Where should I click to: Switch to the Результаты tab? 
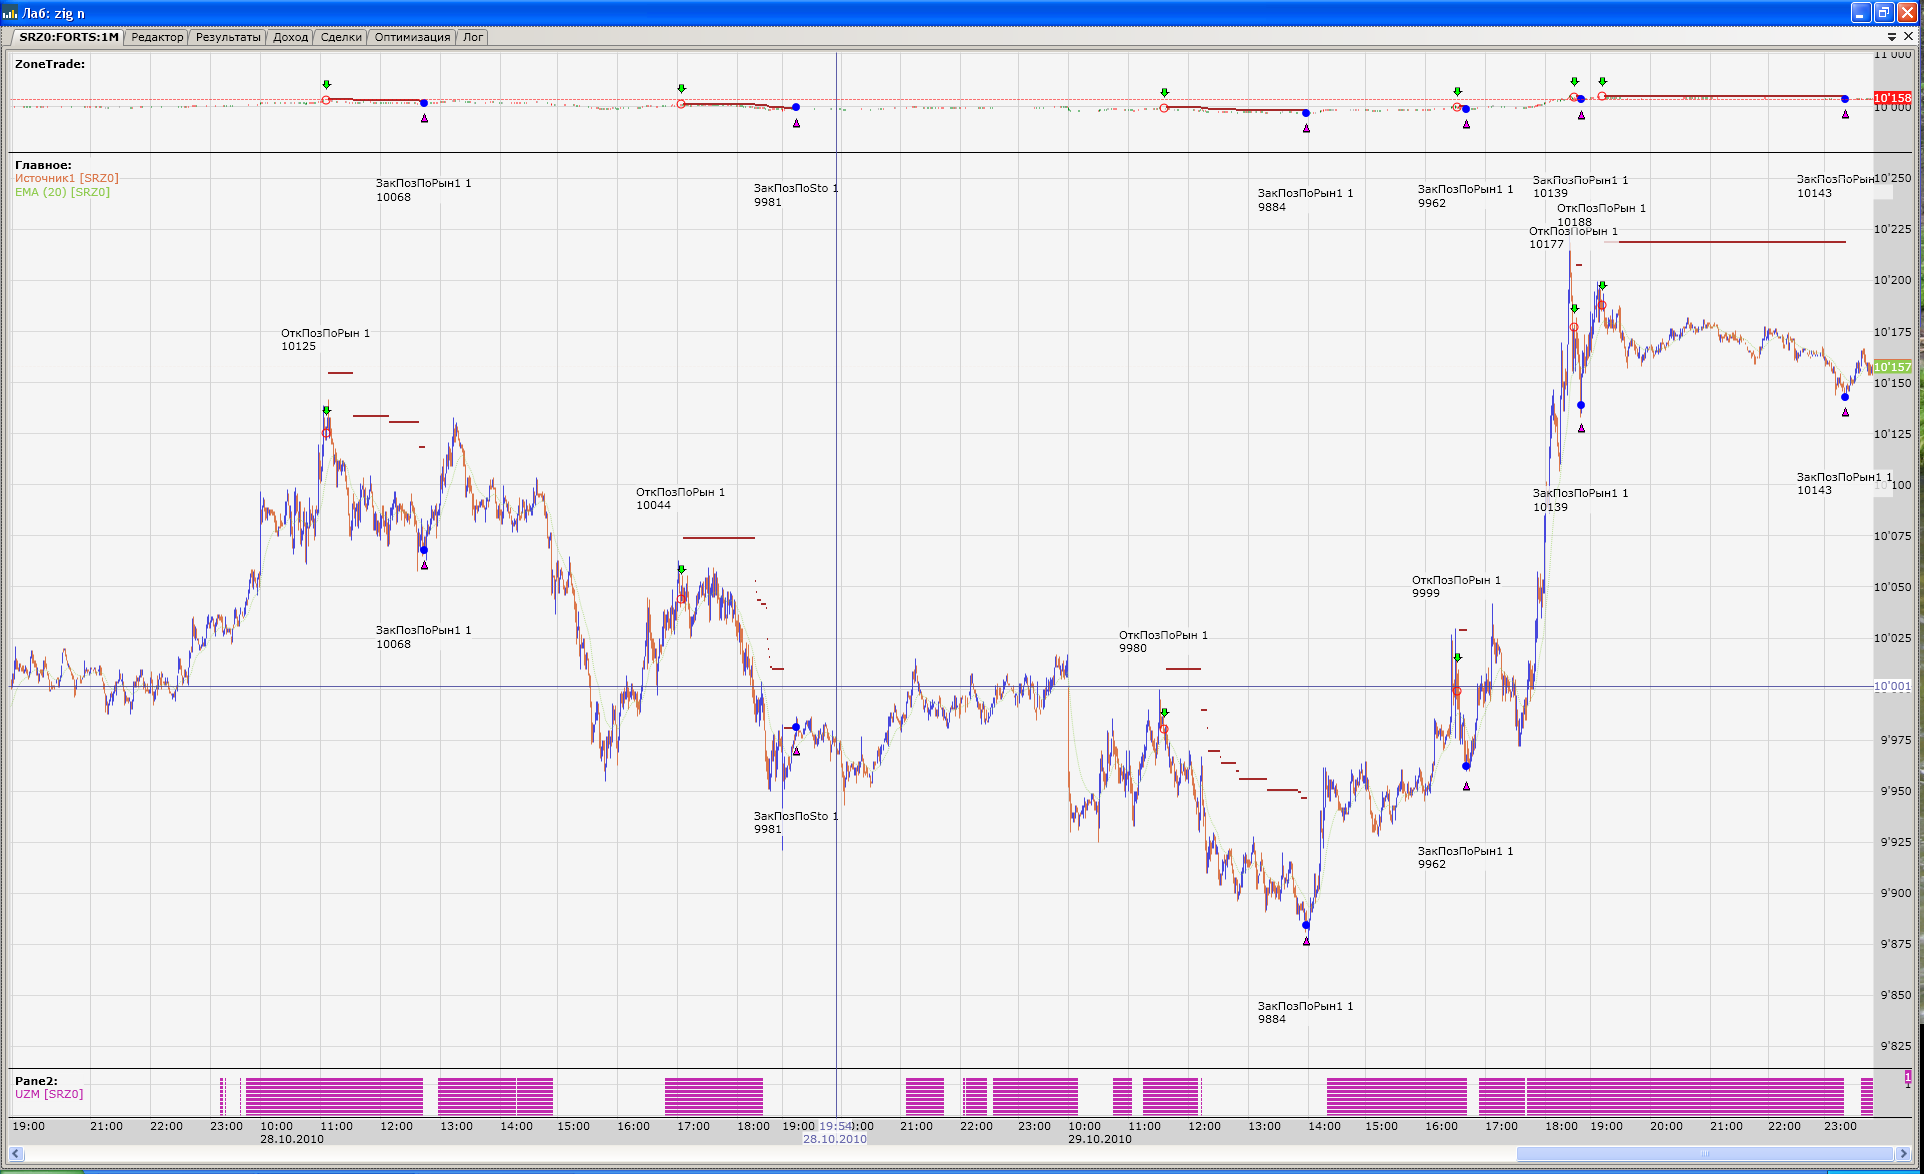pos(228,37)
